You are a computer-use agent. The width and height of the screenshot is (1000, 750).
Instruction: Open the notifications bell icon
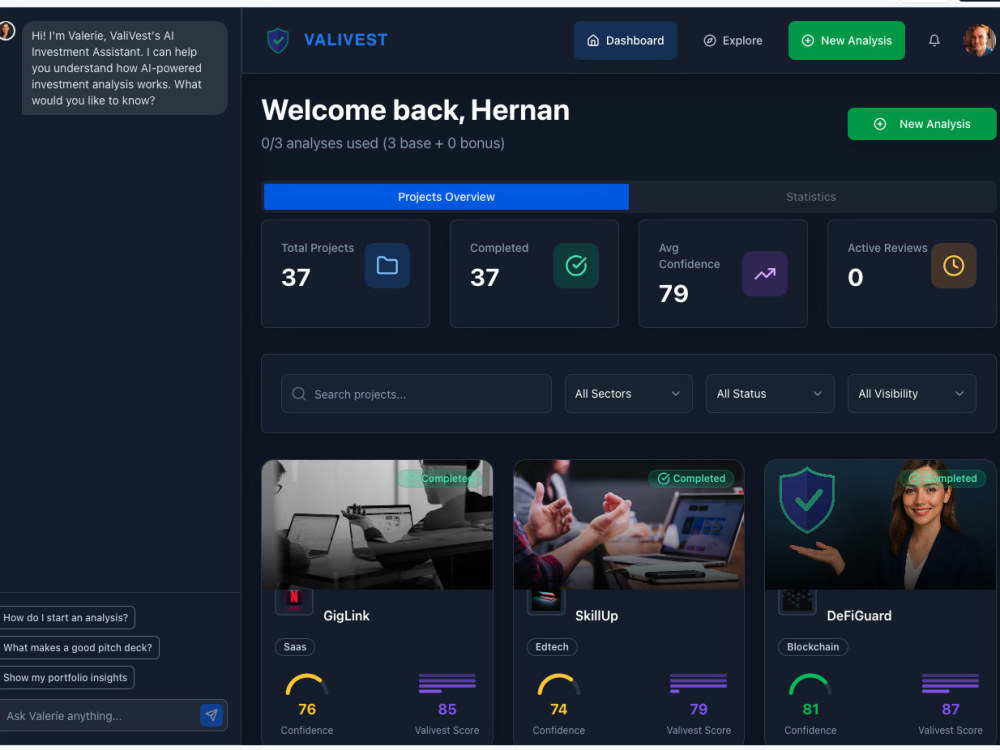[x=934, y=40]
